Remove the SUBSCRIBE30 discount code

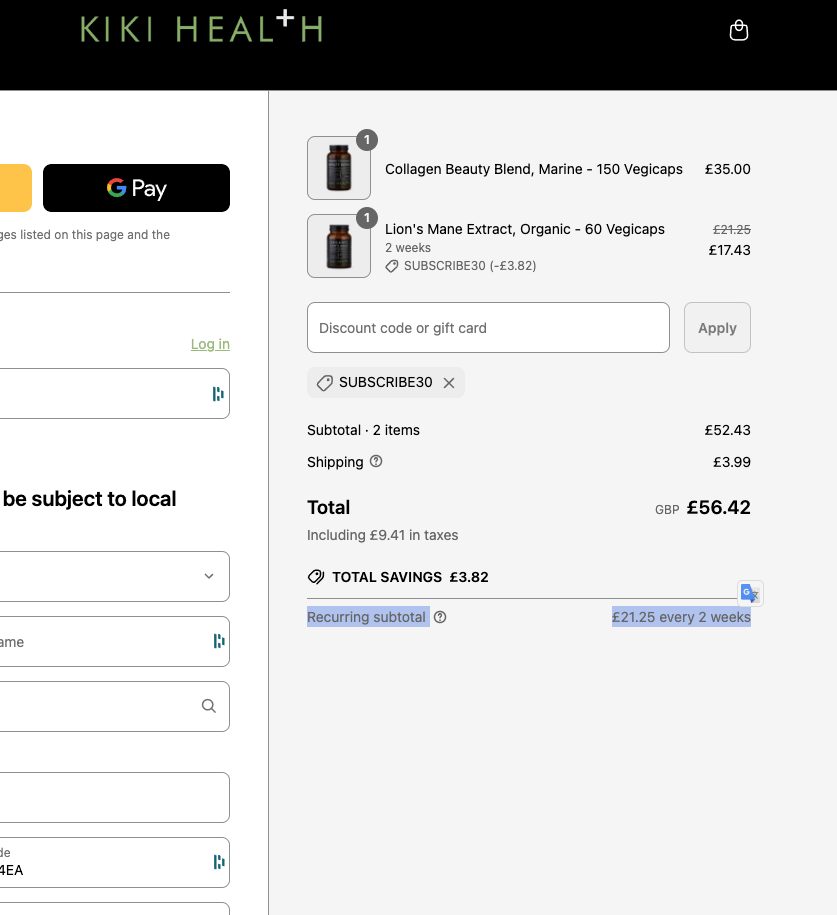pyautogui.click(x=449, y=383)
